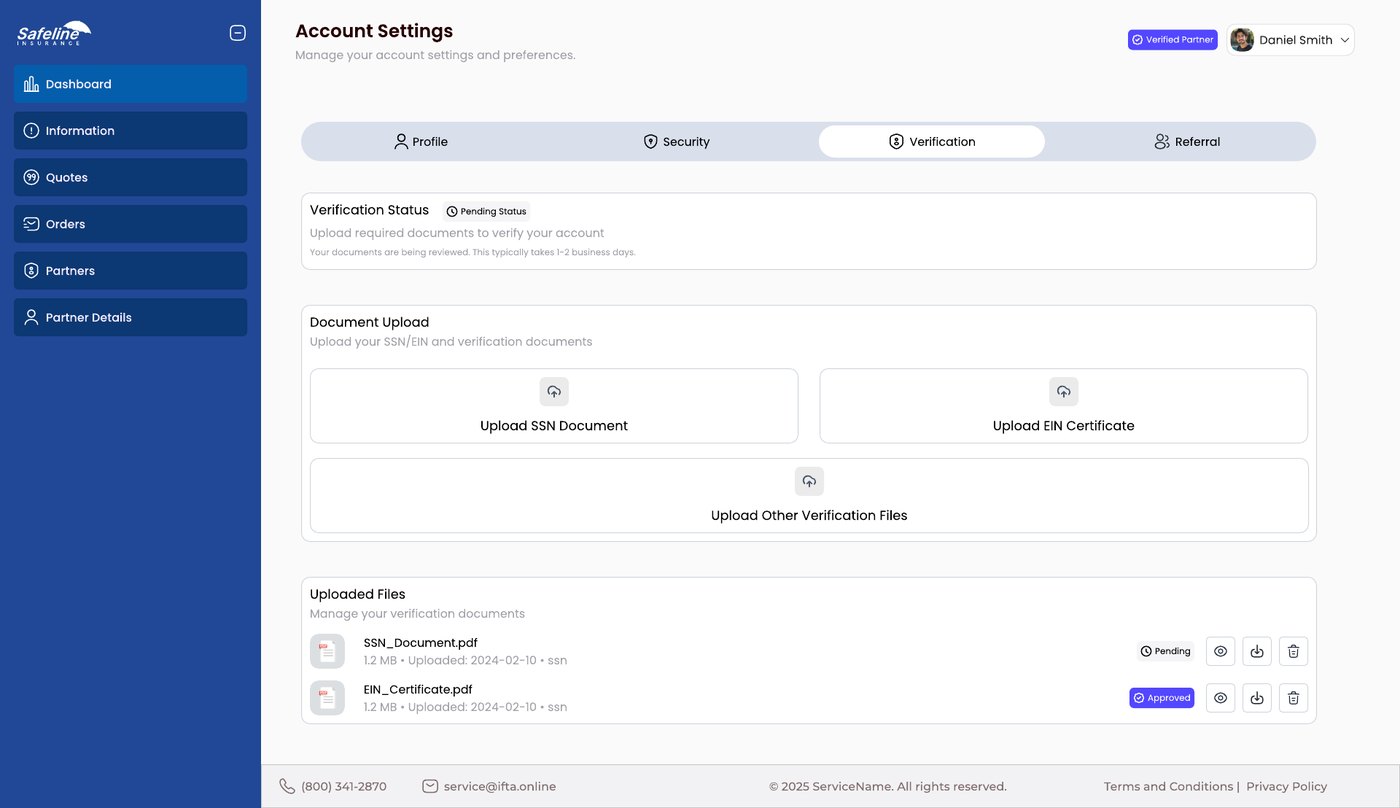Delete EIN_Certificate.pdf with trash icon
Viewport: 1400px width, 808px height.
click(1293, 698)
